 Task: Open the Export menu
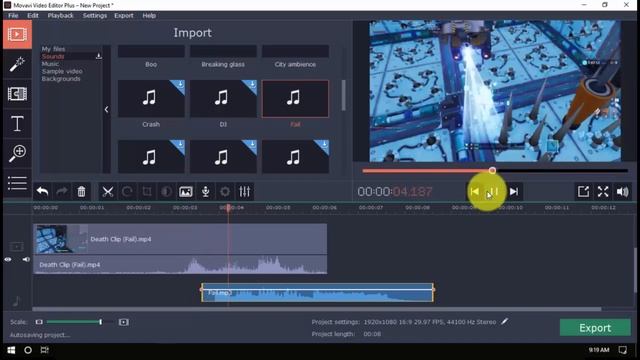[x=124, y=16]
